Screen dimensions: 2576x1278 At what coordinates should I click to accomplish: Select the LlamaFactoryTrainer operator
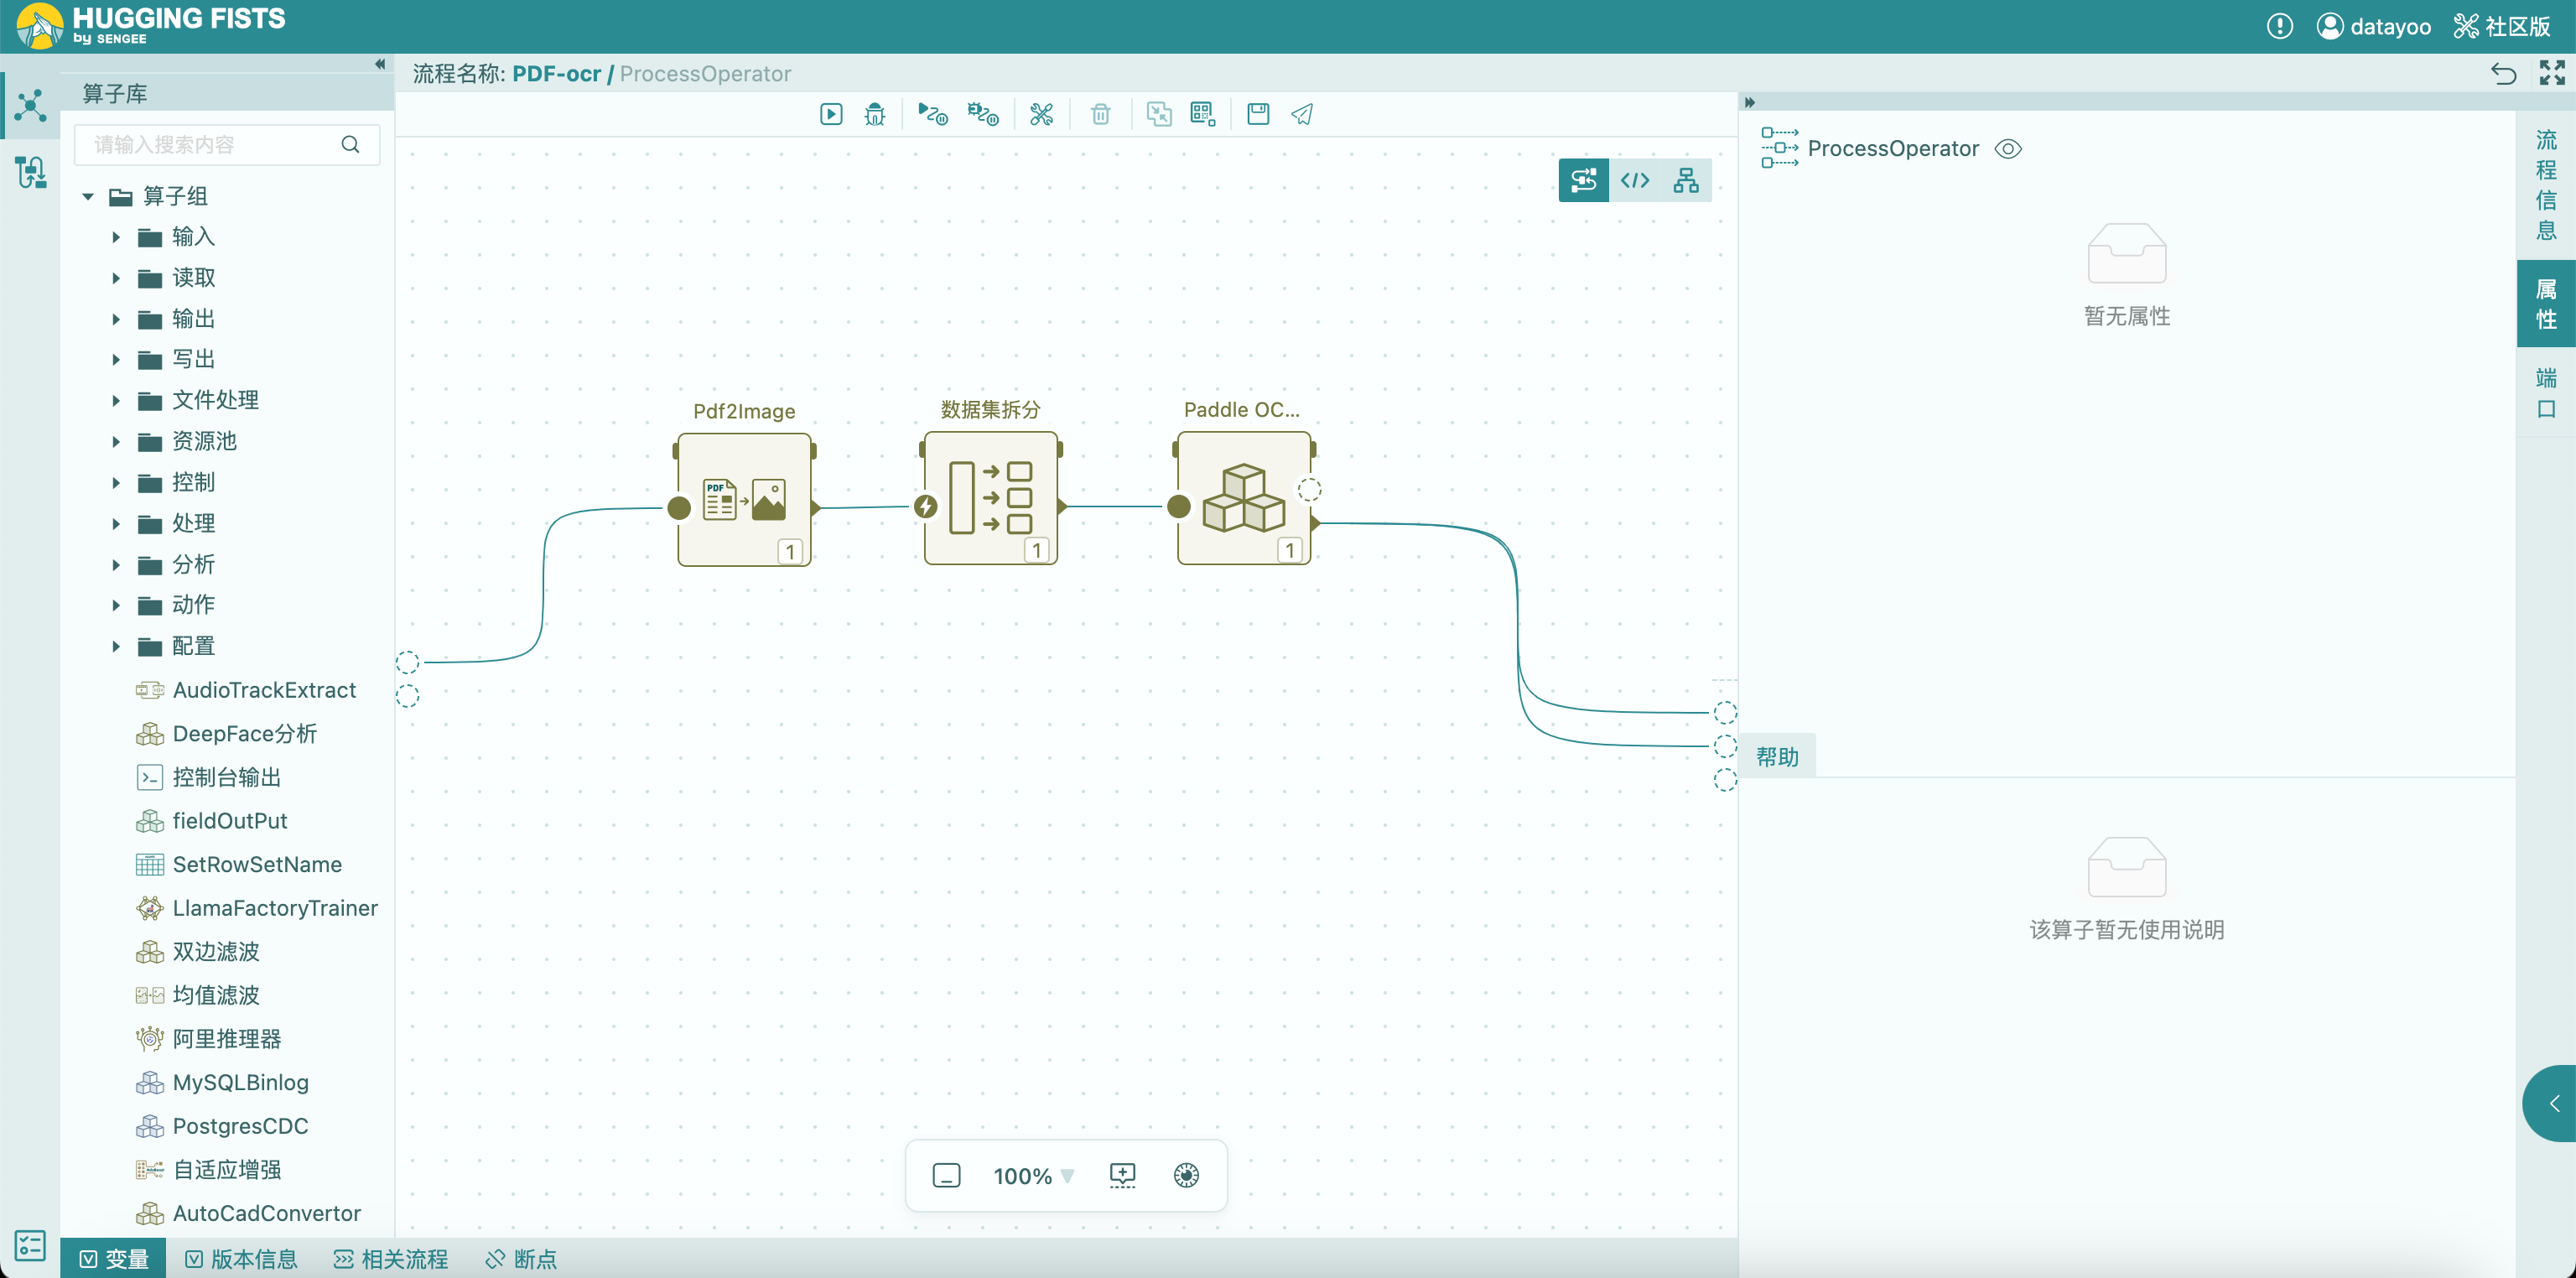coord(274,908)
